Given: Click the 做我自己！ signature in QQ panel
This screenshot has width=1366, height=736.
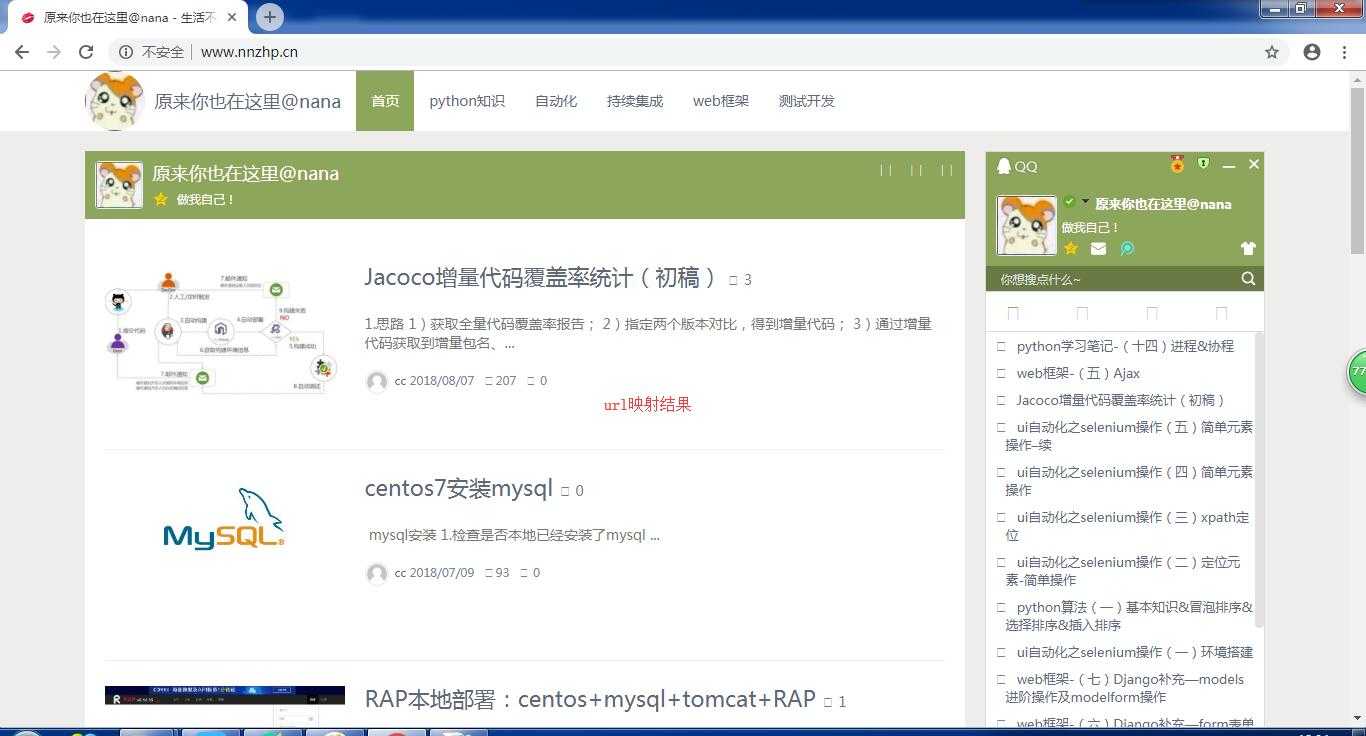Looking at the screenshot, I should (1091, 227).
